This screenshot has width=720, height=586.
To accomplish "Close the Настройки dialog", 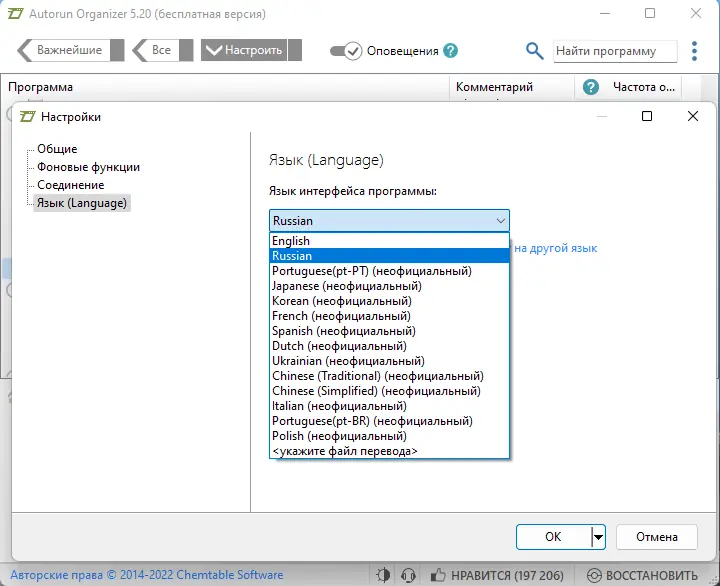I will [692, 116].
